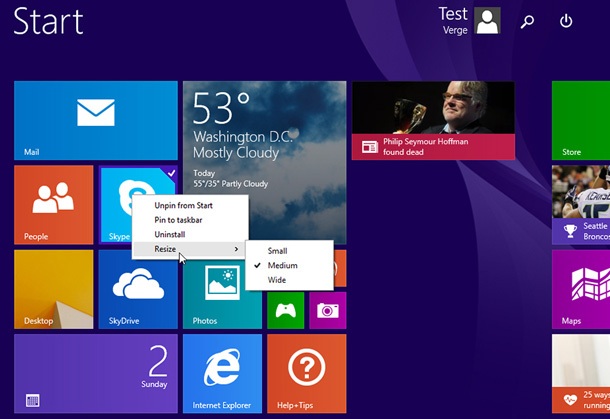Expand the Resize submenu arrow
Image resolution: width=610 pixels, height=419 pixels.
tap(236, 249)
